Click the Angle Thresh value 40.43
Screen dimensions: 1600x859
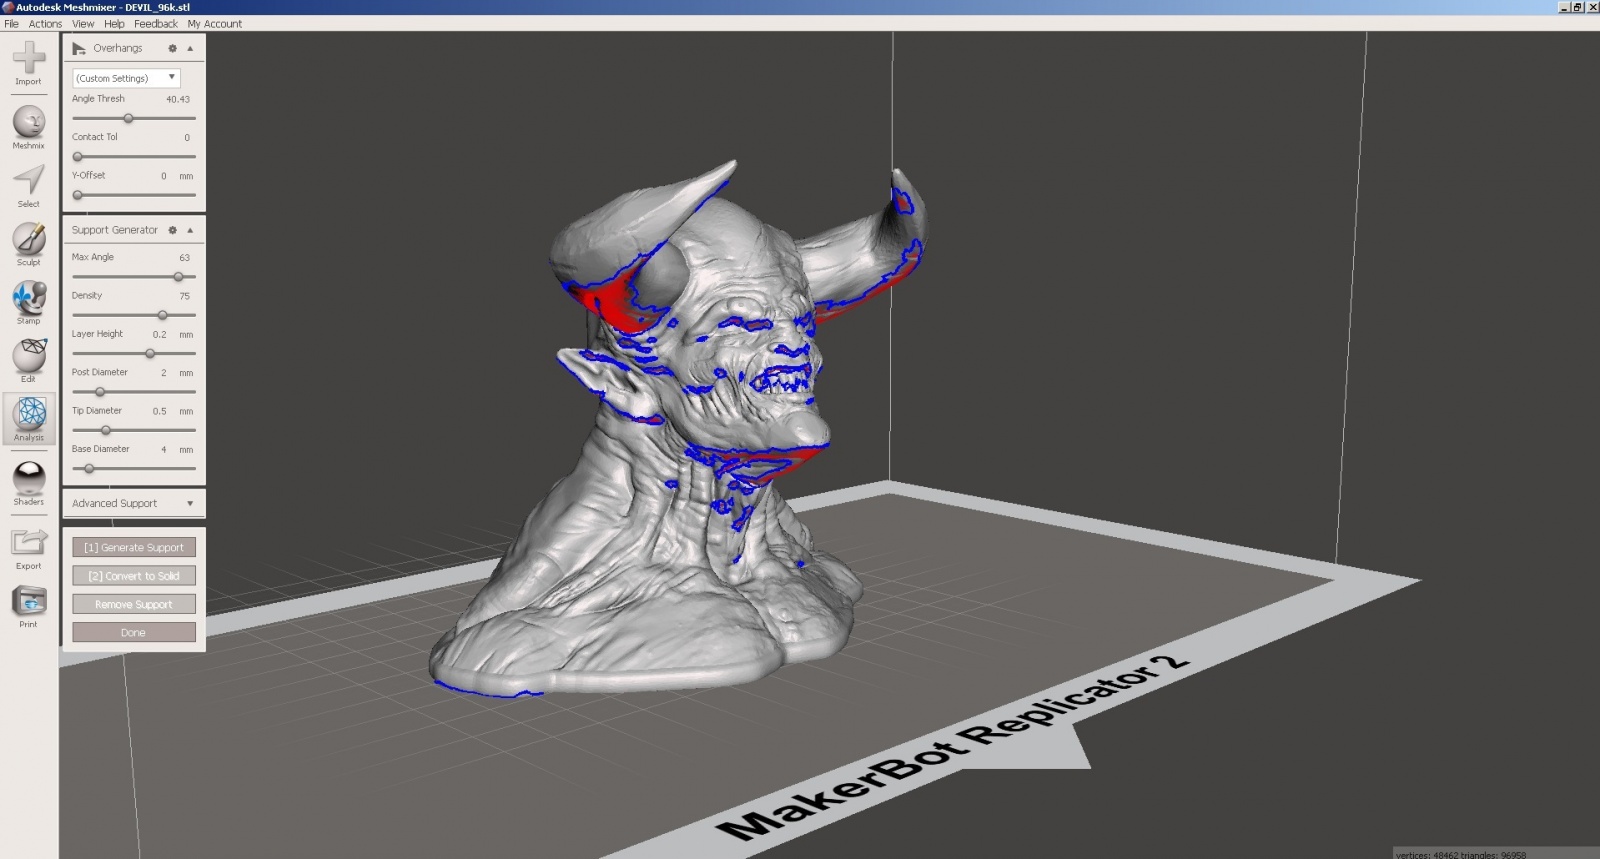(x=178, y=99)
